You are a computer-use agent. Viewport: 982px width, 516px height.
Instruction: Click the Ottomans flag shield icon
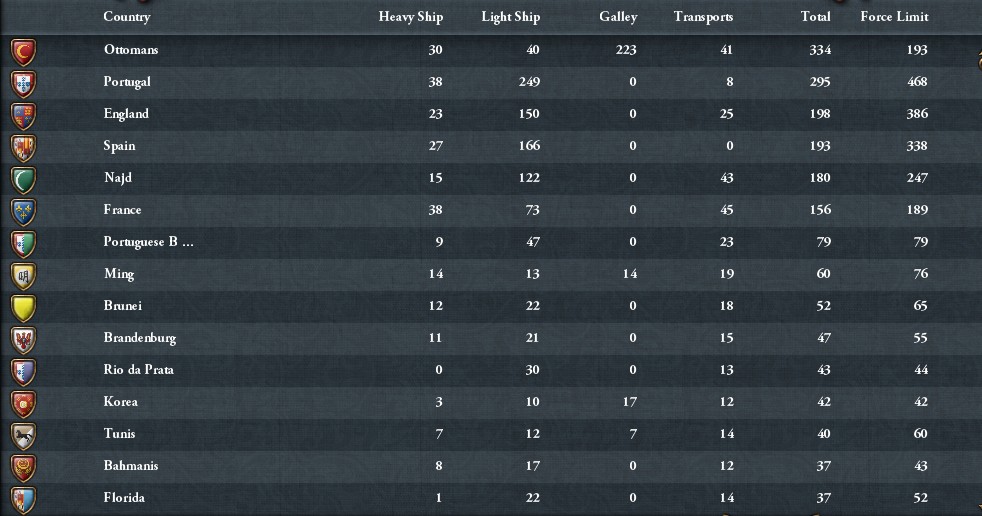(23, 50)
